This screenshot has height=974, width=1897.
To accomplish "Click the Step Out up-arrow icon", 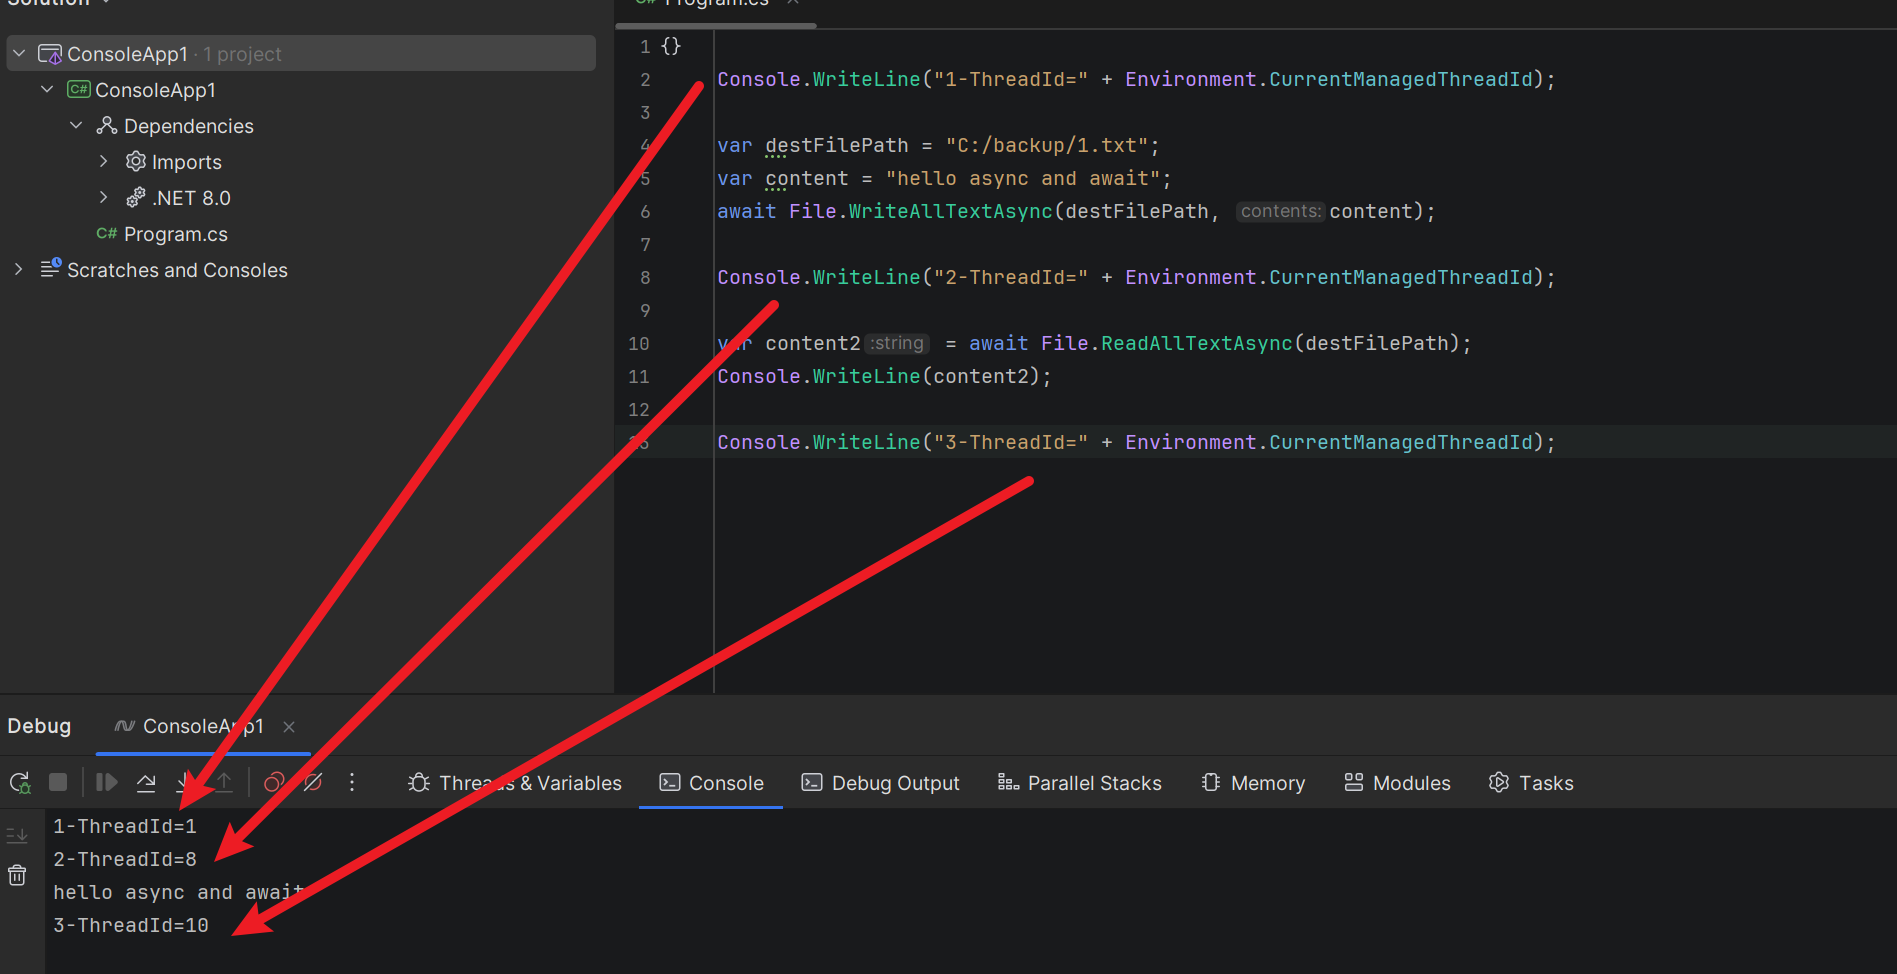I will click(225, 783).
